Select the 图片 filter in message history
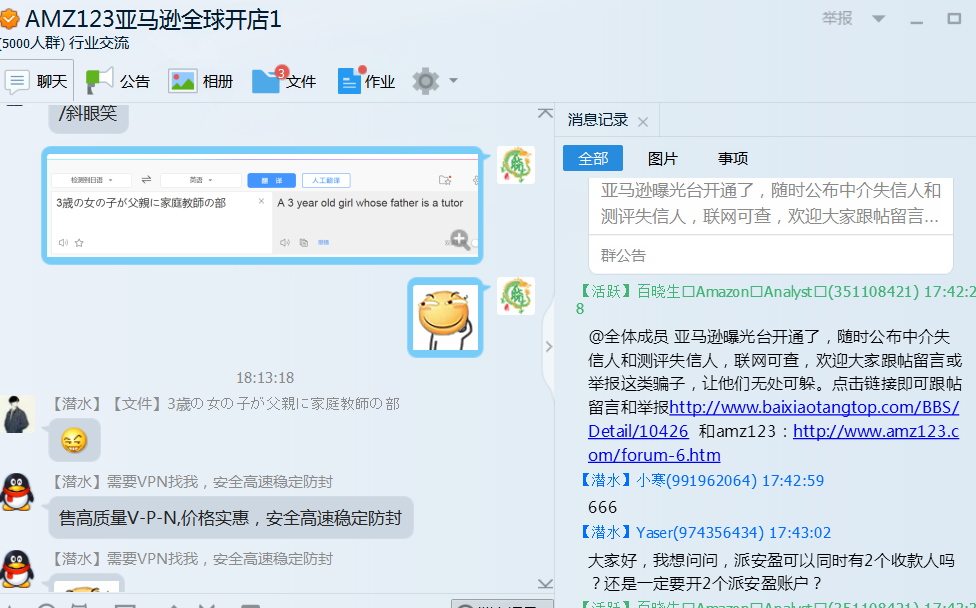 [x=662, y=159]
